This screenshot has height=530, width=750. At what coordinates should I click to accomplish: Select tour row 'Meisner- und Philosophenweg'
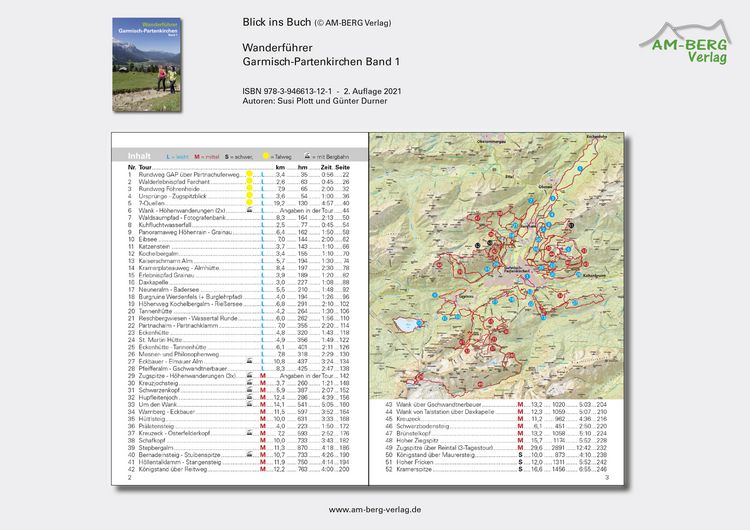pyautogui.click(x=239, y=354)
